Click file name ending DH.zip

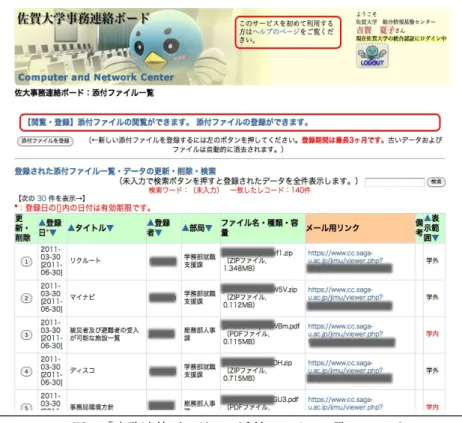tap(257, 363)
